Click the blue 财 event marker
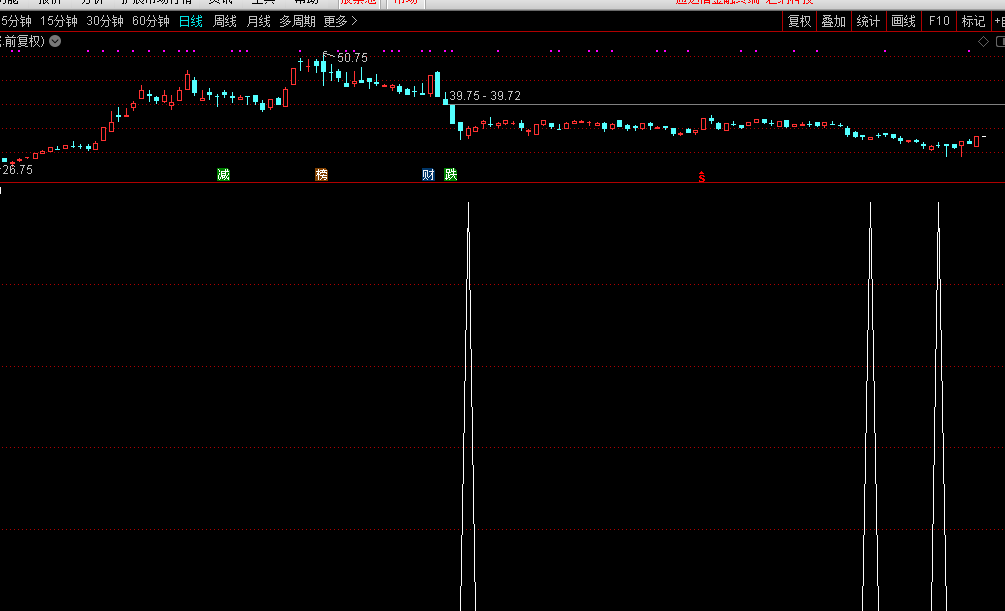 (428, 175)
